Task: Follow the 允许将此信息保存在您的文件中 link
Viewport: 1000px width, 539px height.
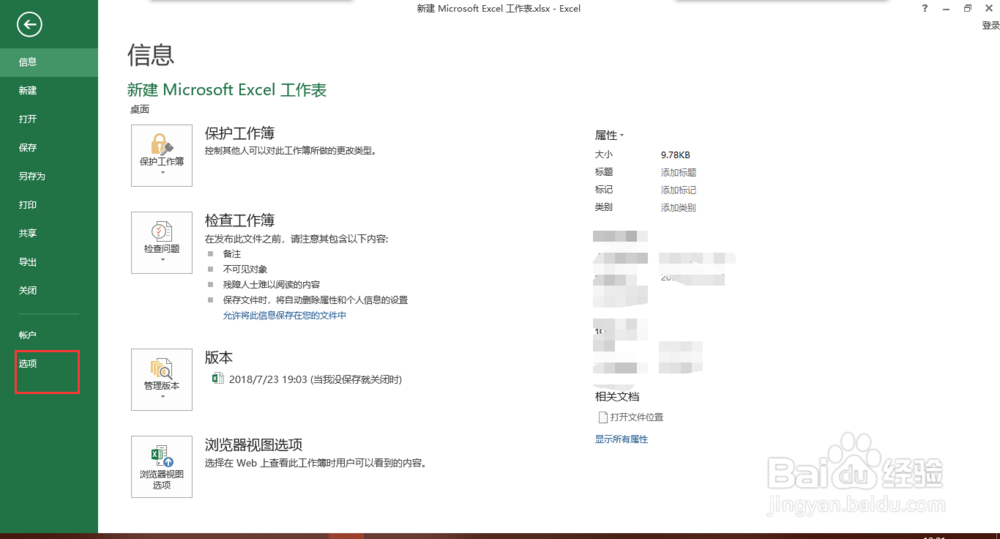Action: pyautogui.click(x=284, y=315)
